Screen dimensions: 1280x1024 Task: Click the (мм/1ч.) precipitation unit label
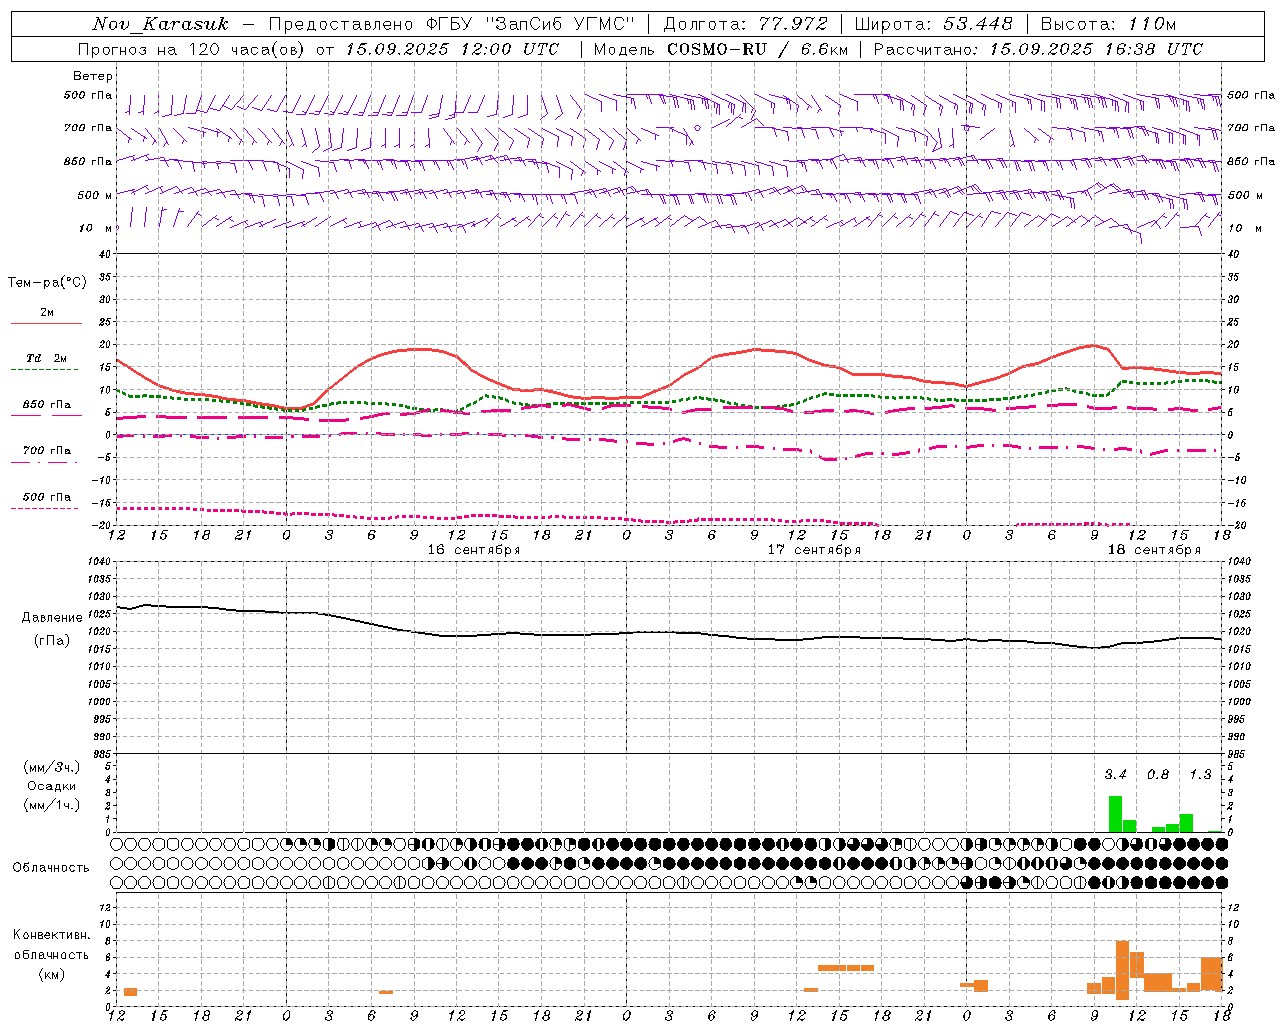[x=51, y=805]
